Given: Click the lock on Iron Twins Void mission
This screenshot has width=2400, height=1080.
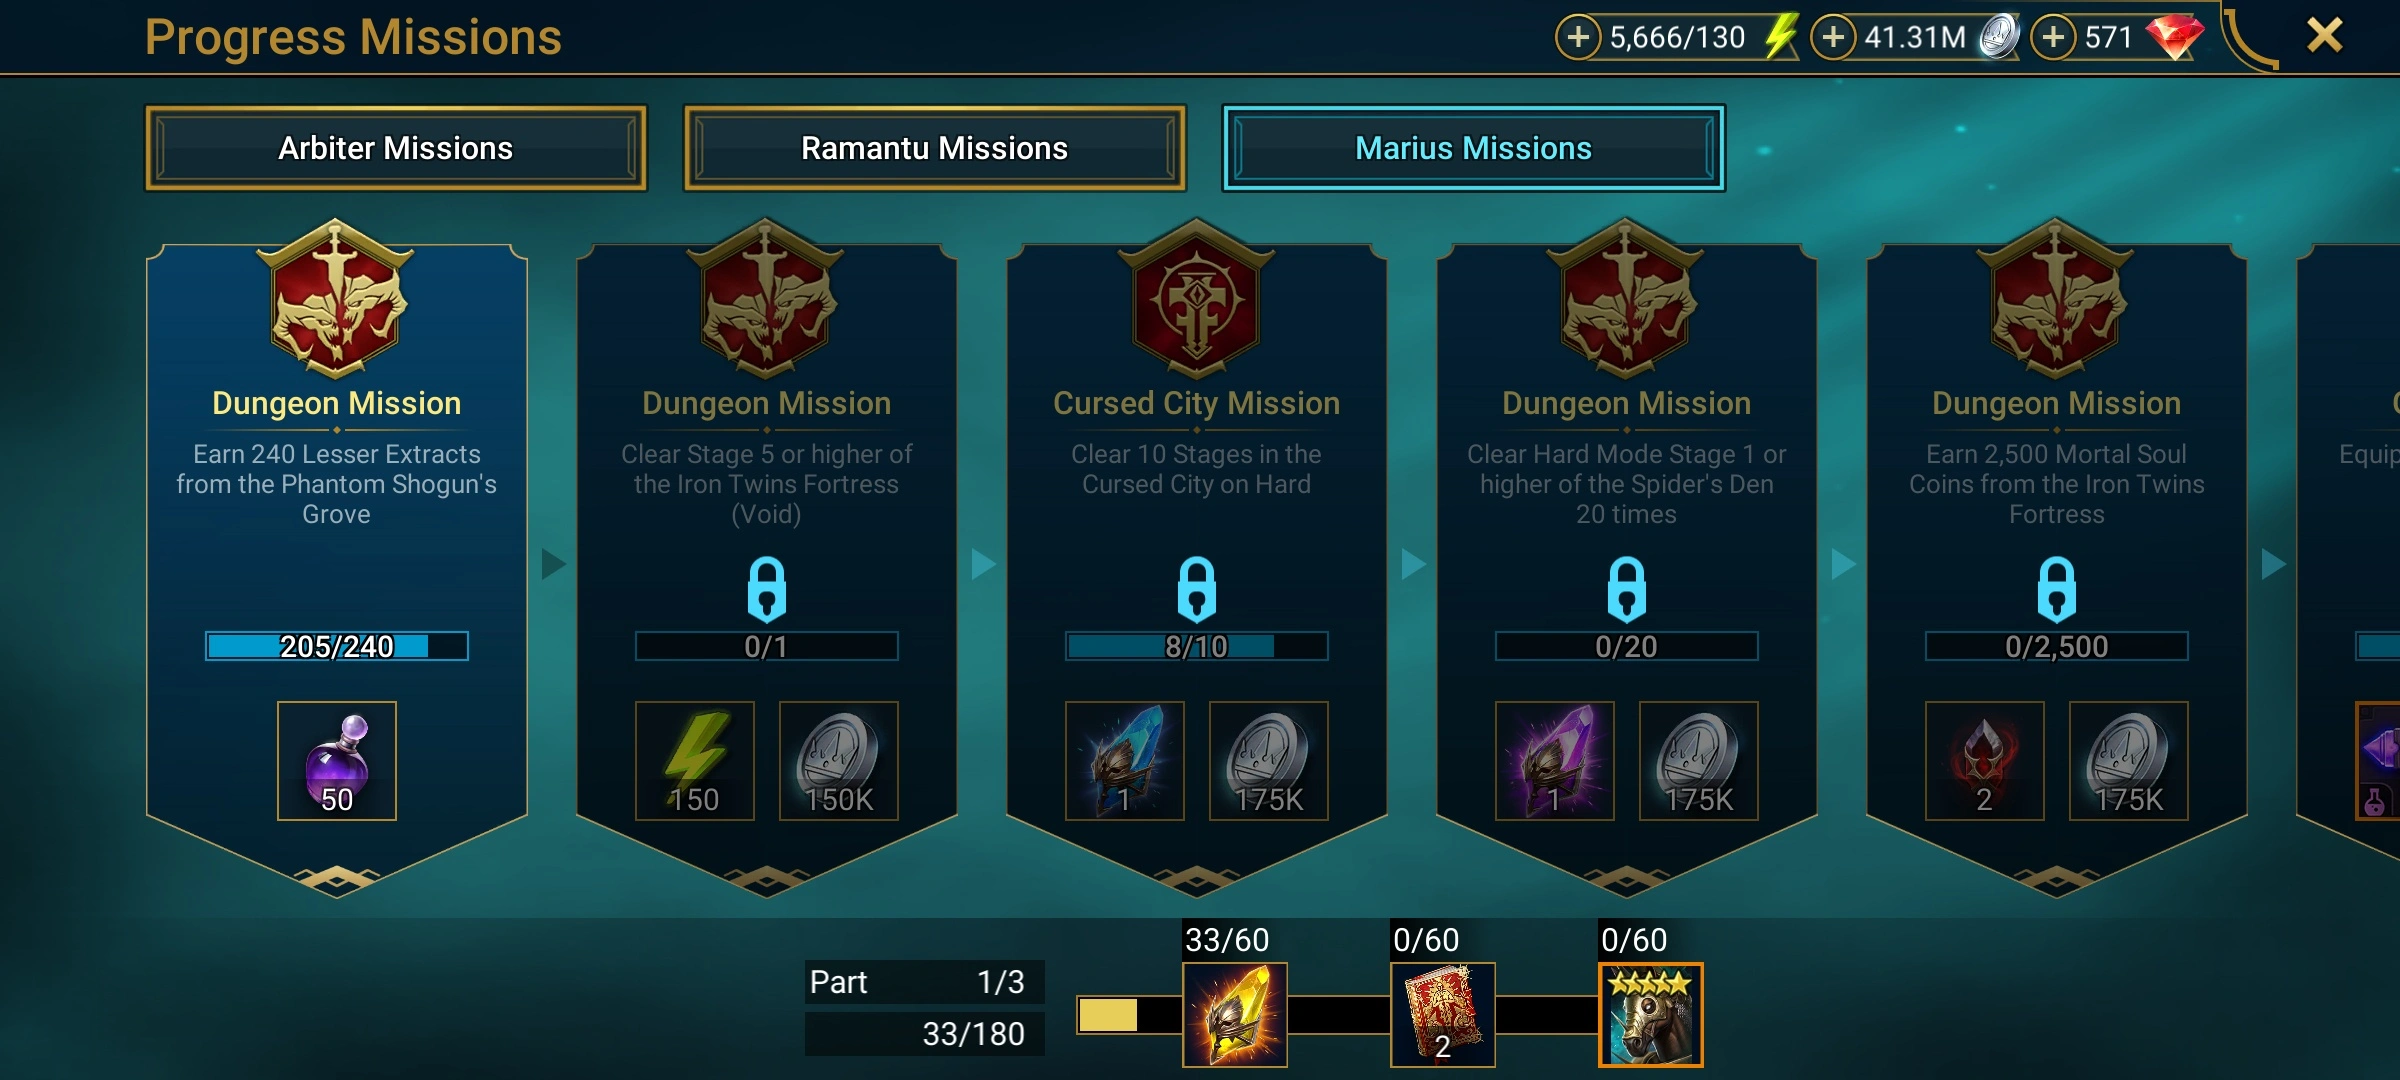Looking at the screenshot, I should tap(767, 590).
